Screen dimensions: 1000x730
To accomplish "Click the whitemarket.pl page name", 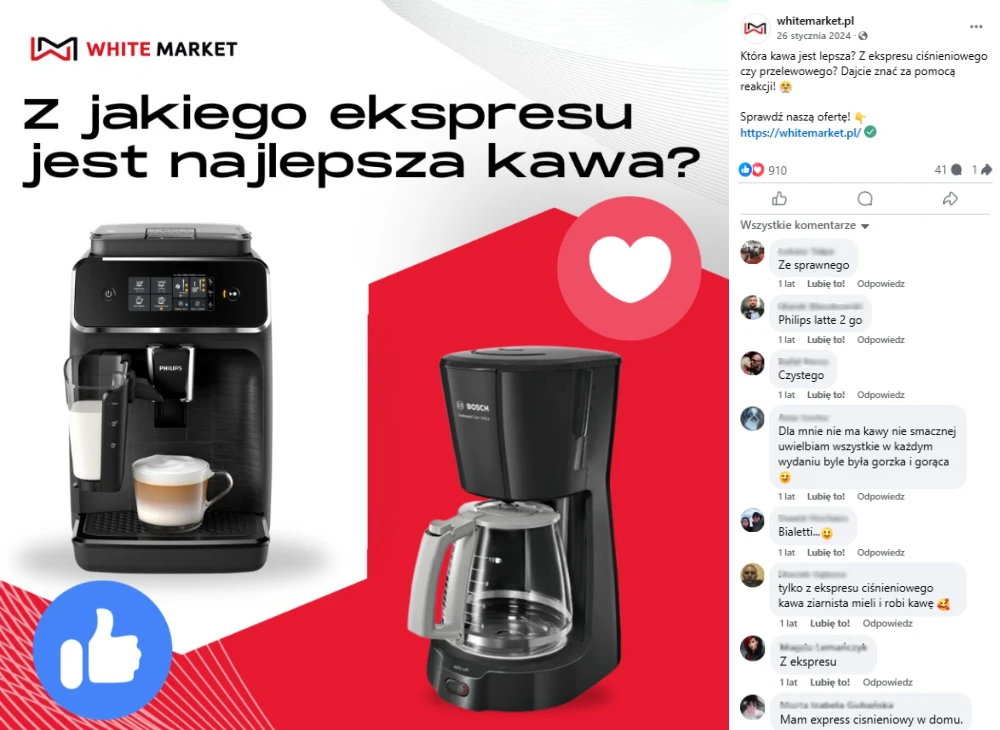I will point(814,21).
